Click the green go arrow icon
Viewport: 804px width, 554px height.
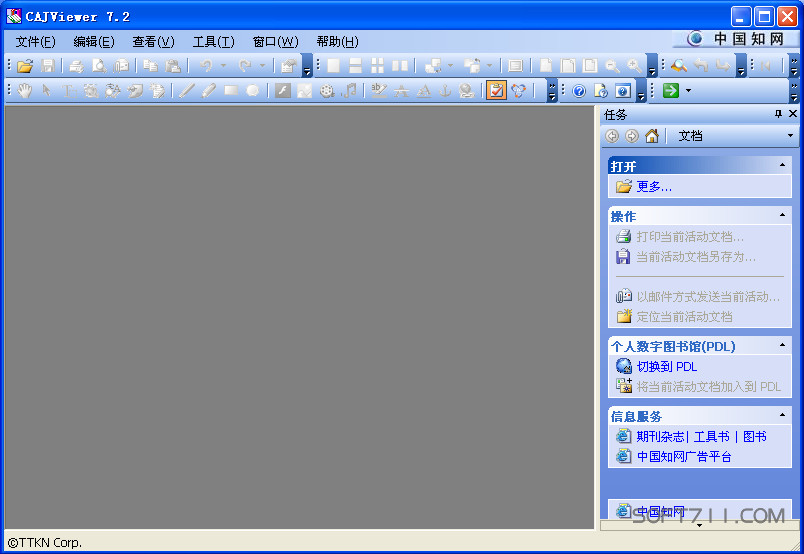coord(671,91)
